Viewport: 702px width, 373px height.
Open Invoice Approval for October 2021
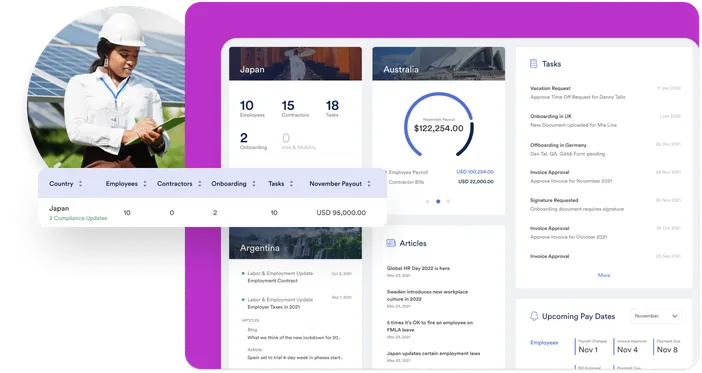pyautogui.click(x=605, y=232)
